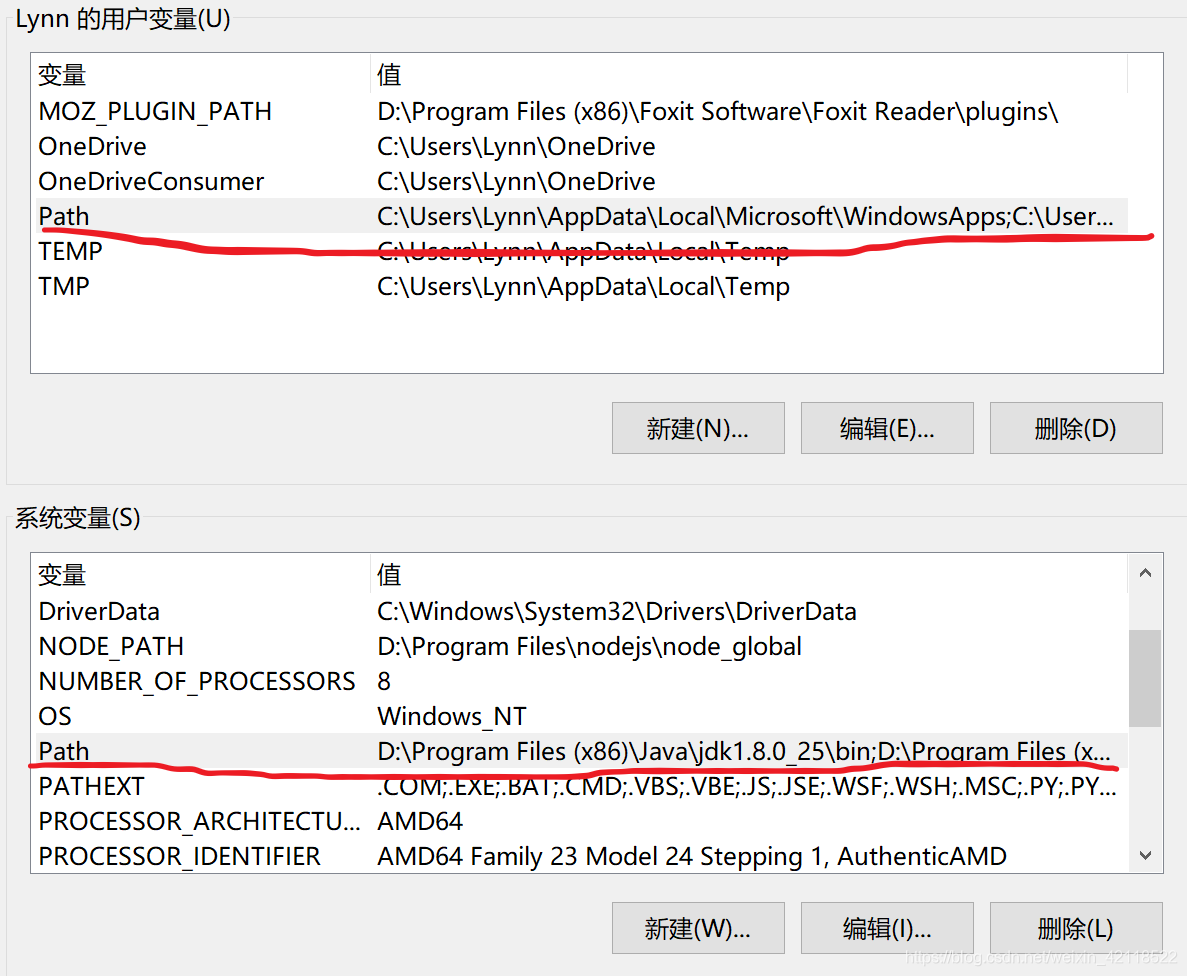Image resolution: width=1187 pixels, height=976 pixels.
Task: Click the Foxit Reader plugins path value
Action: tap(717, 111)
